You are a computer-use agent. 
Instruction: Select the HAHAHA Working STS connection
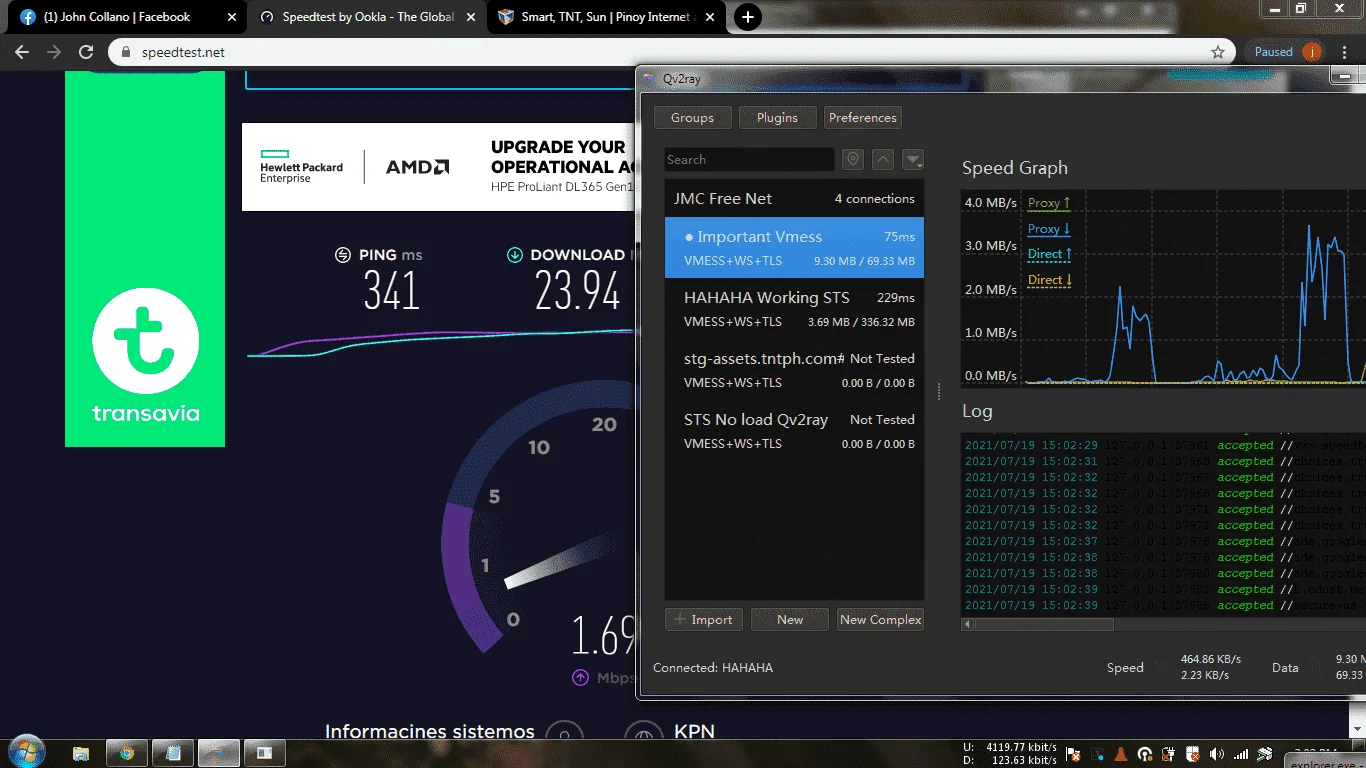tap(794, 309)
